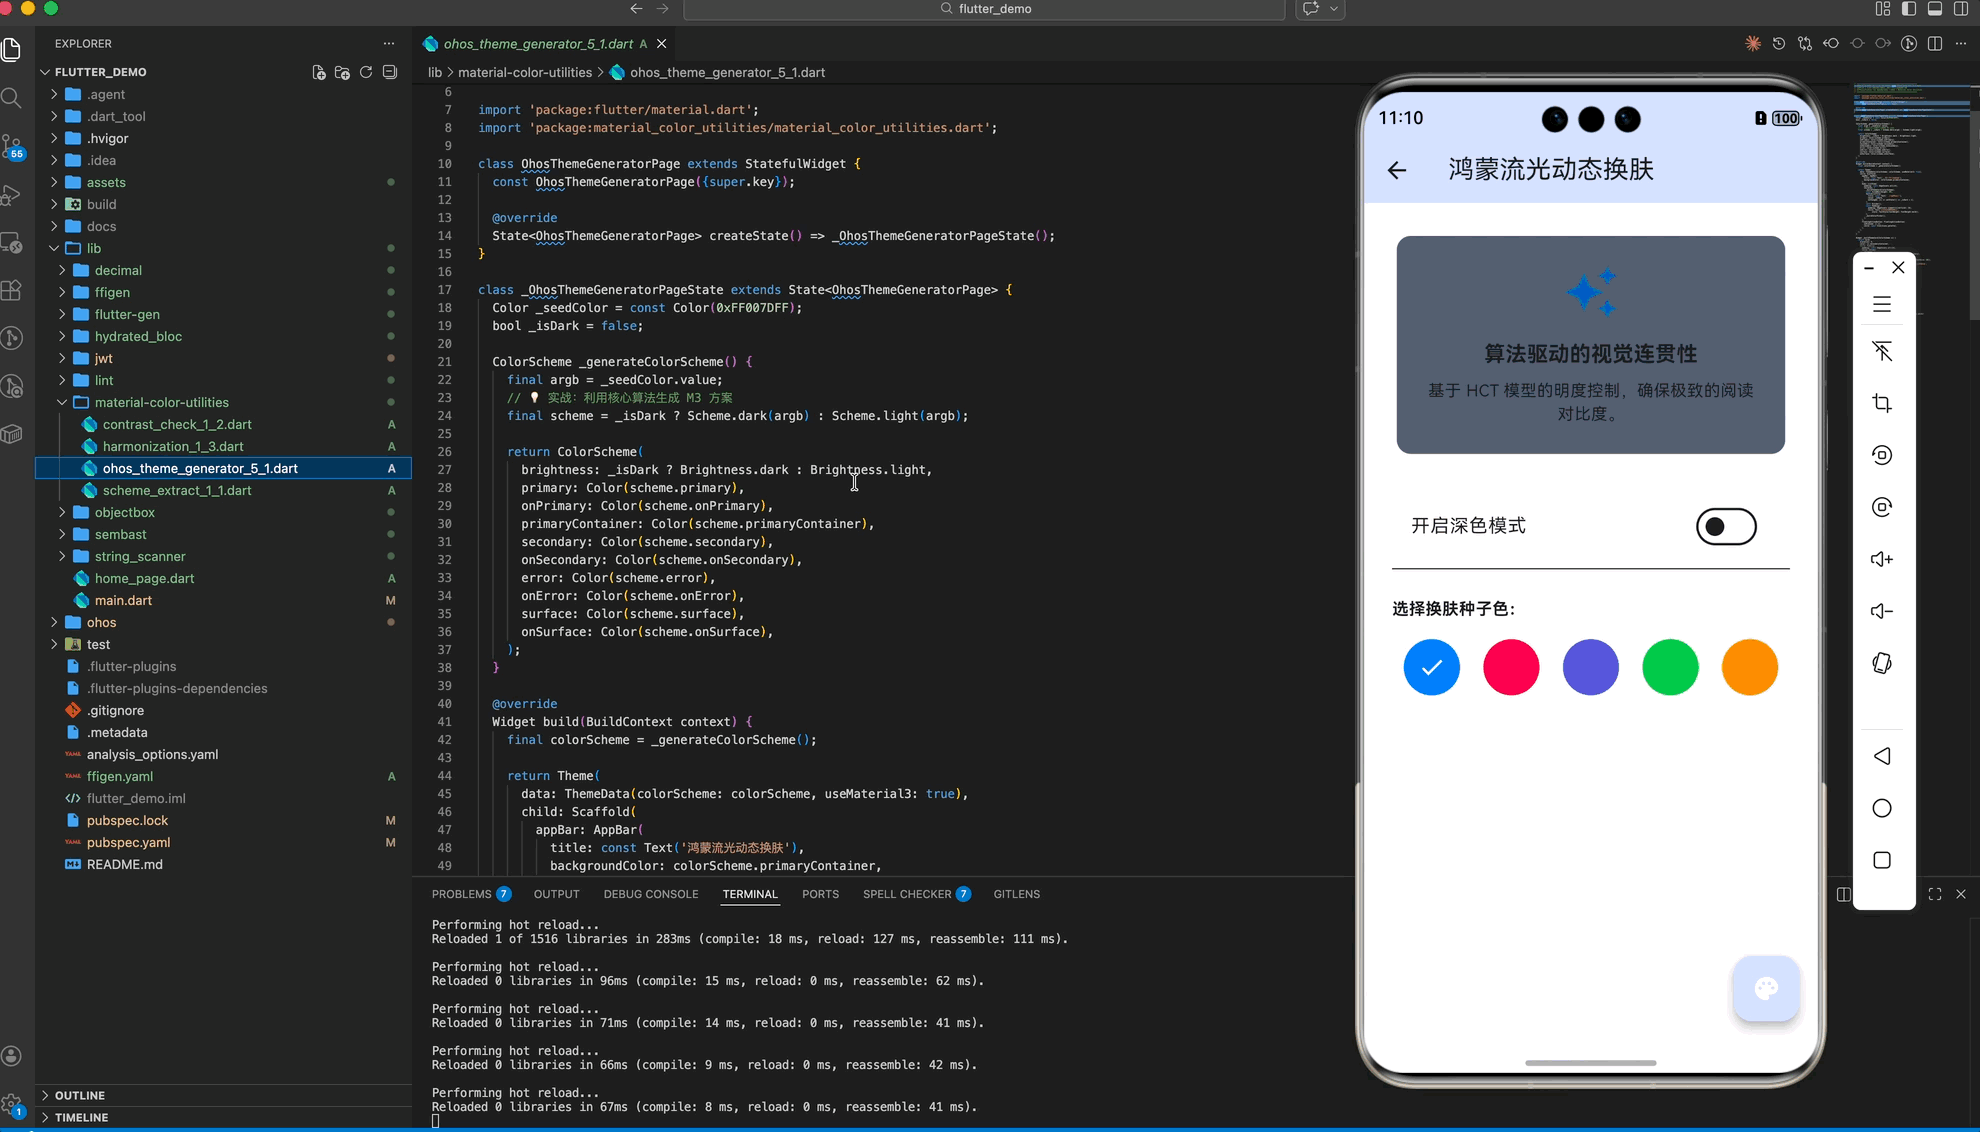This screenshot has height=1132, width=1980.
Task: Tap the emulator back triangle button
Action: 1881,756
